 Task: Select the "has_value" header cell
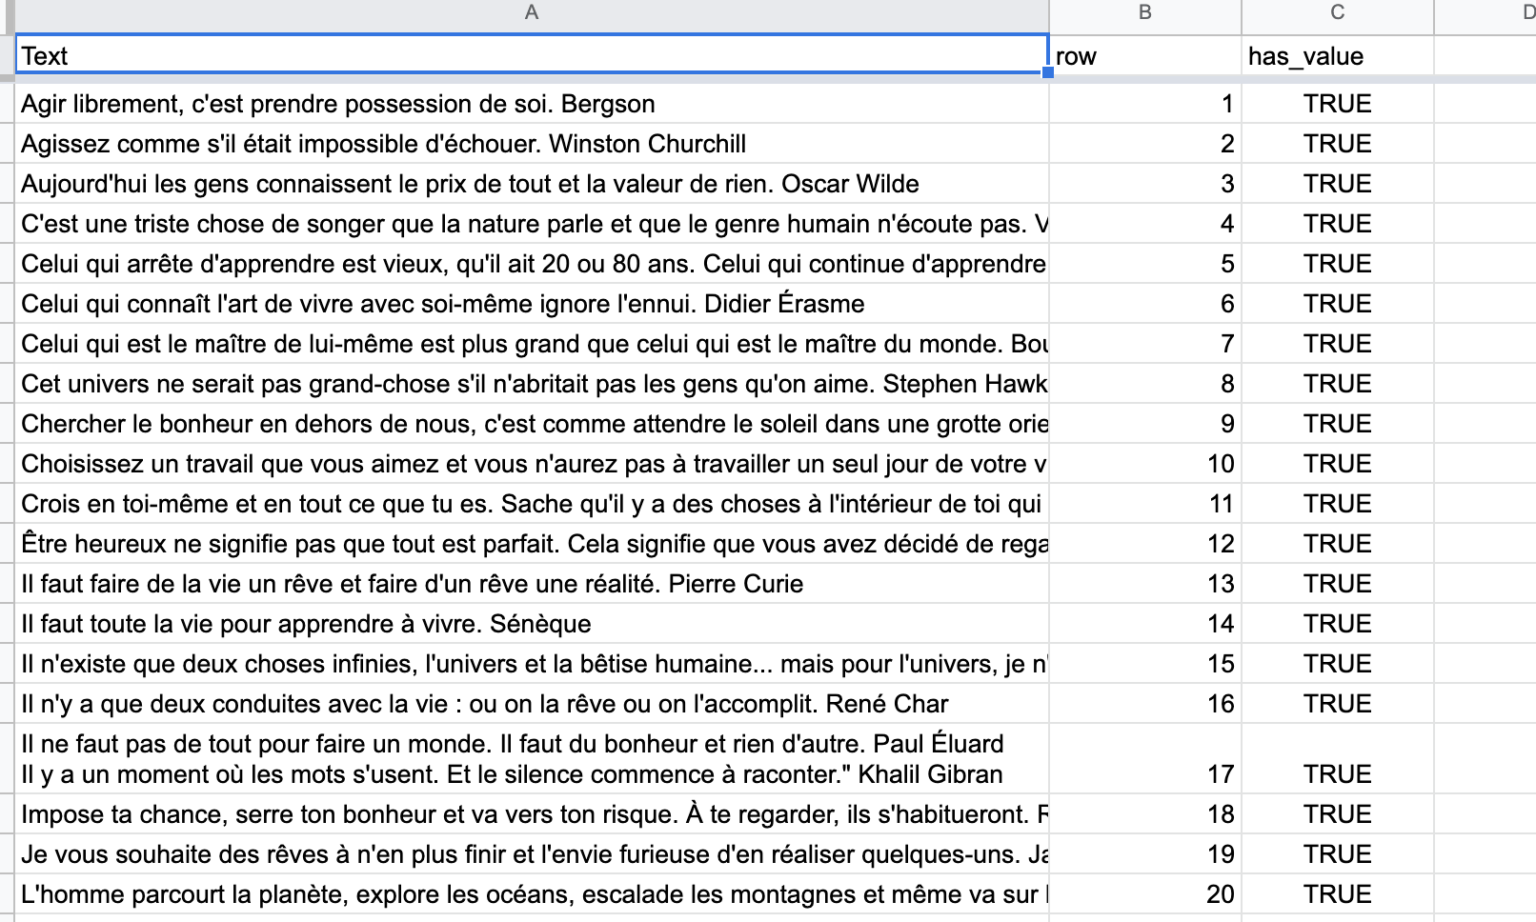pyautogui.click(x=1337, y=57)
